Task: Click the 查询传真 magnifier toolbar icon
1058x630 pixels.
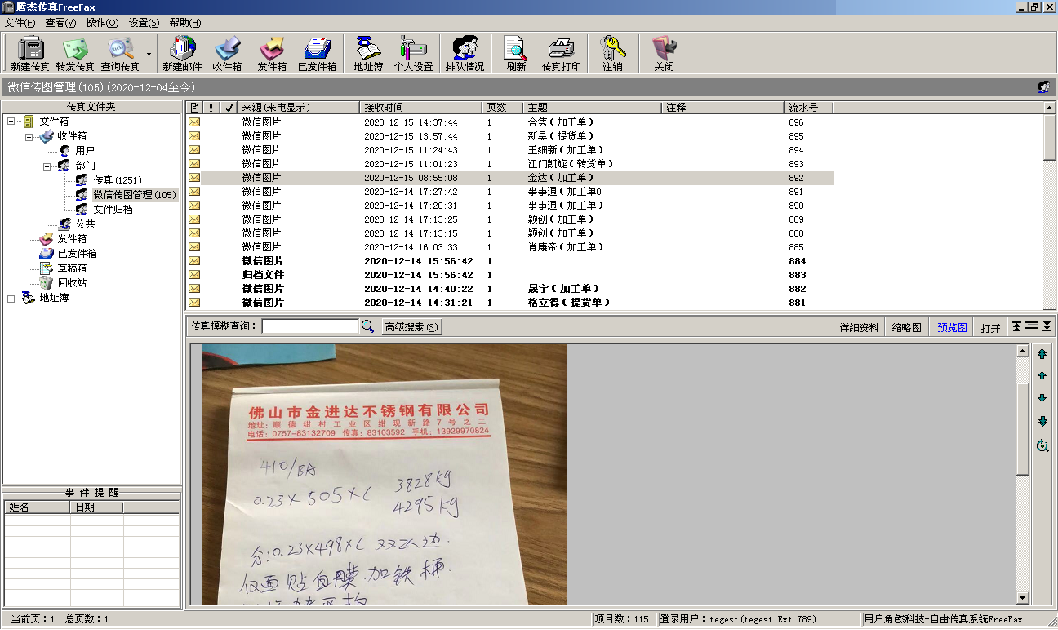Action: (x=120, y=53)
